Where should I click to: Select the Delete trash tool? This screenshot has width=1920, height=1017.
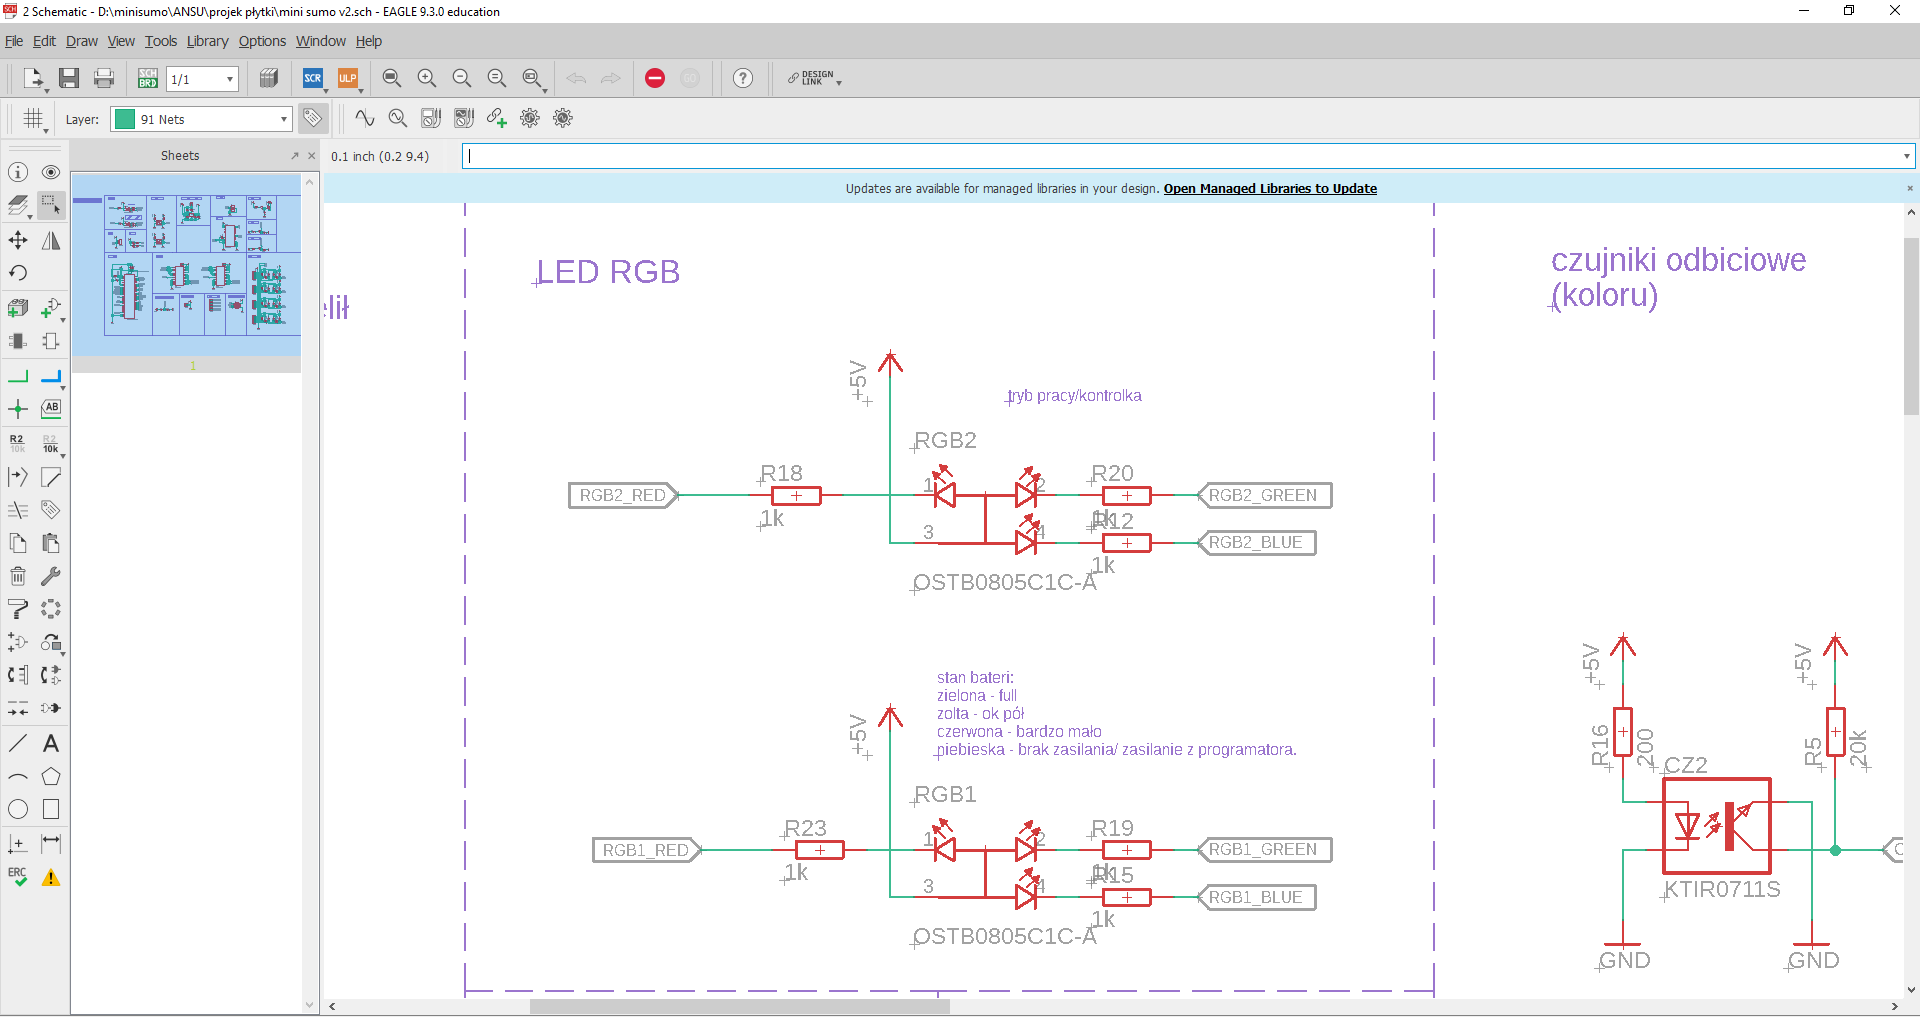pyautogui.click(x=18, y=576)
